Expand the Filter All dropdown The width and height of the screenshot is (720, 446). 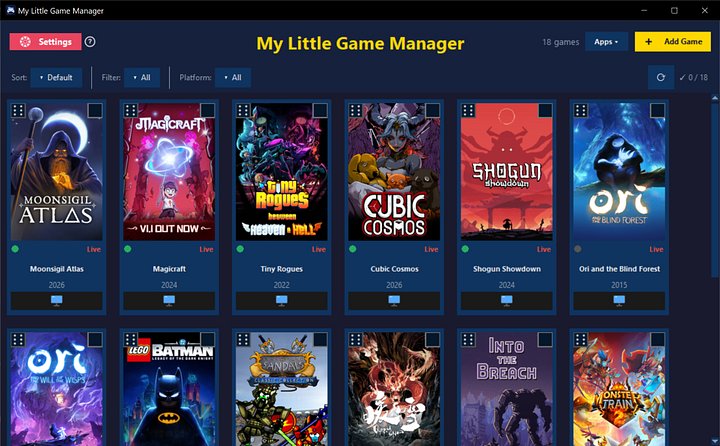tap(142, 78)
